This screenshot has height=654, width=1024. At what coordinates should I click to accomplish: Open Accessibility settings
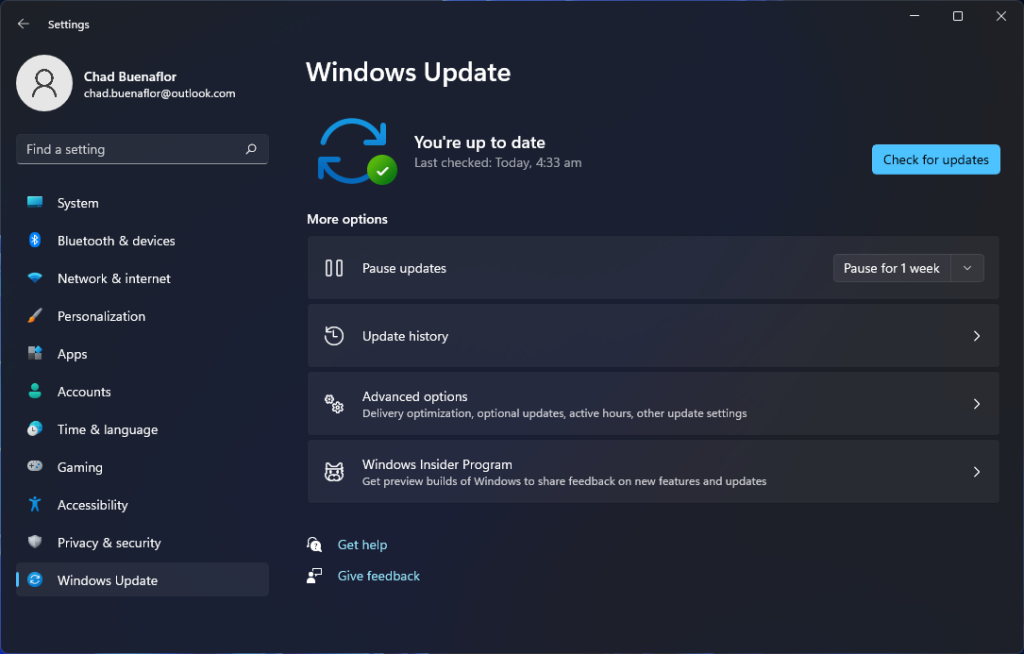pyautogui.click(x=142, y=504)
